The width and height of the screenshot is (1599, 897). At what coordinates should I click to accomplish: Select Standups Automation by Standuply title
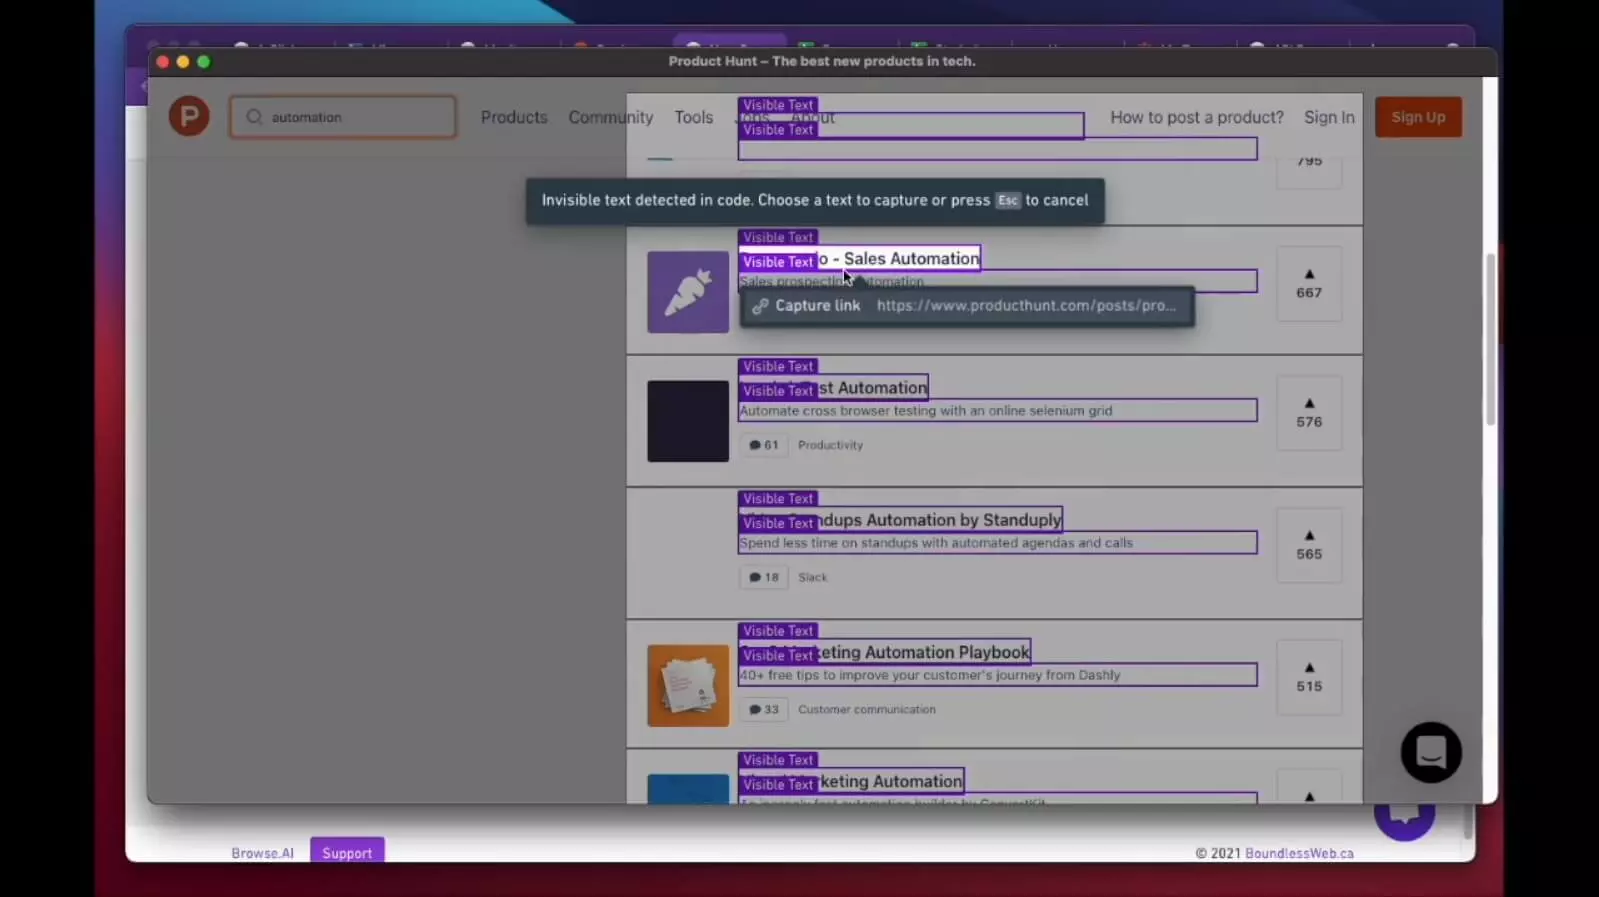[901, 519]
